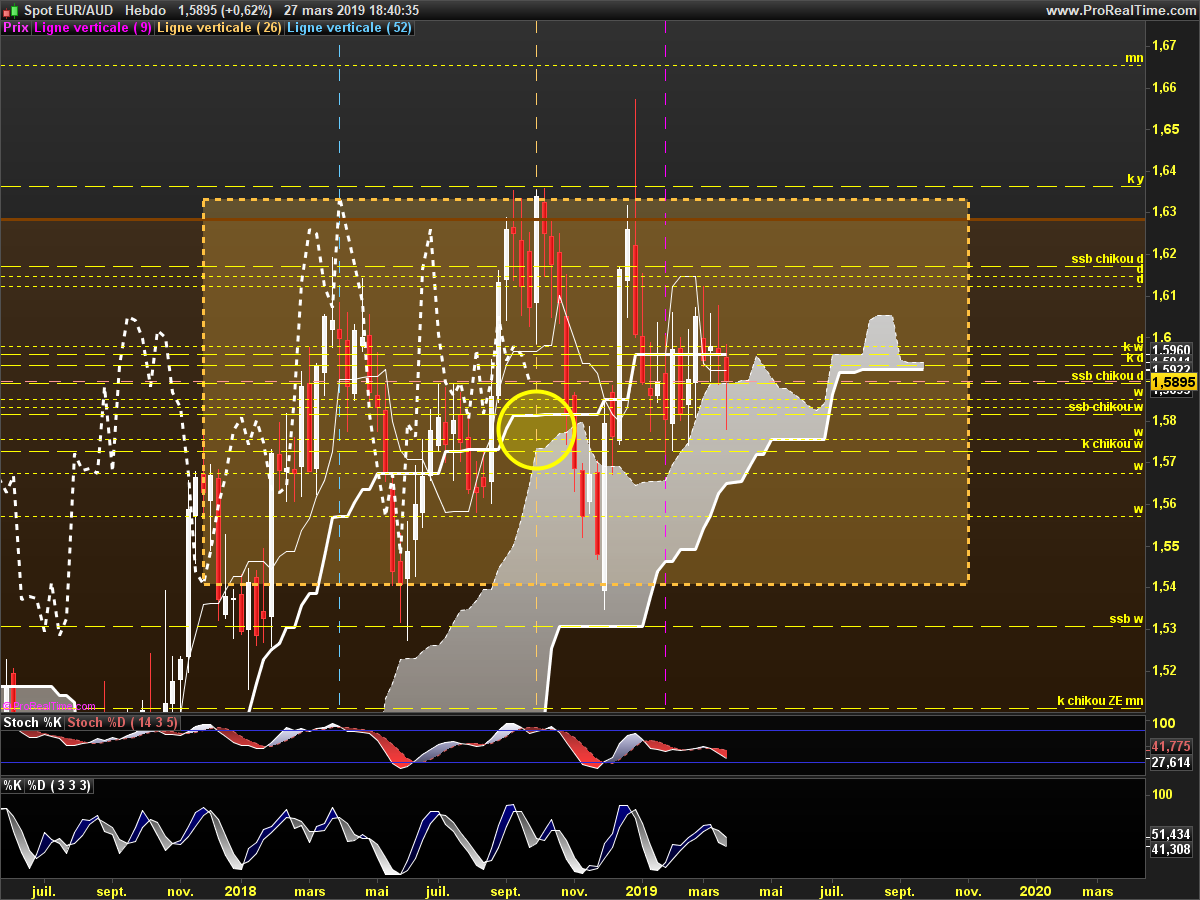The image size is (1200, 900).
Task: Click the current price tag 1,5895
Action: tap(1171, 382)
